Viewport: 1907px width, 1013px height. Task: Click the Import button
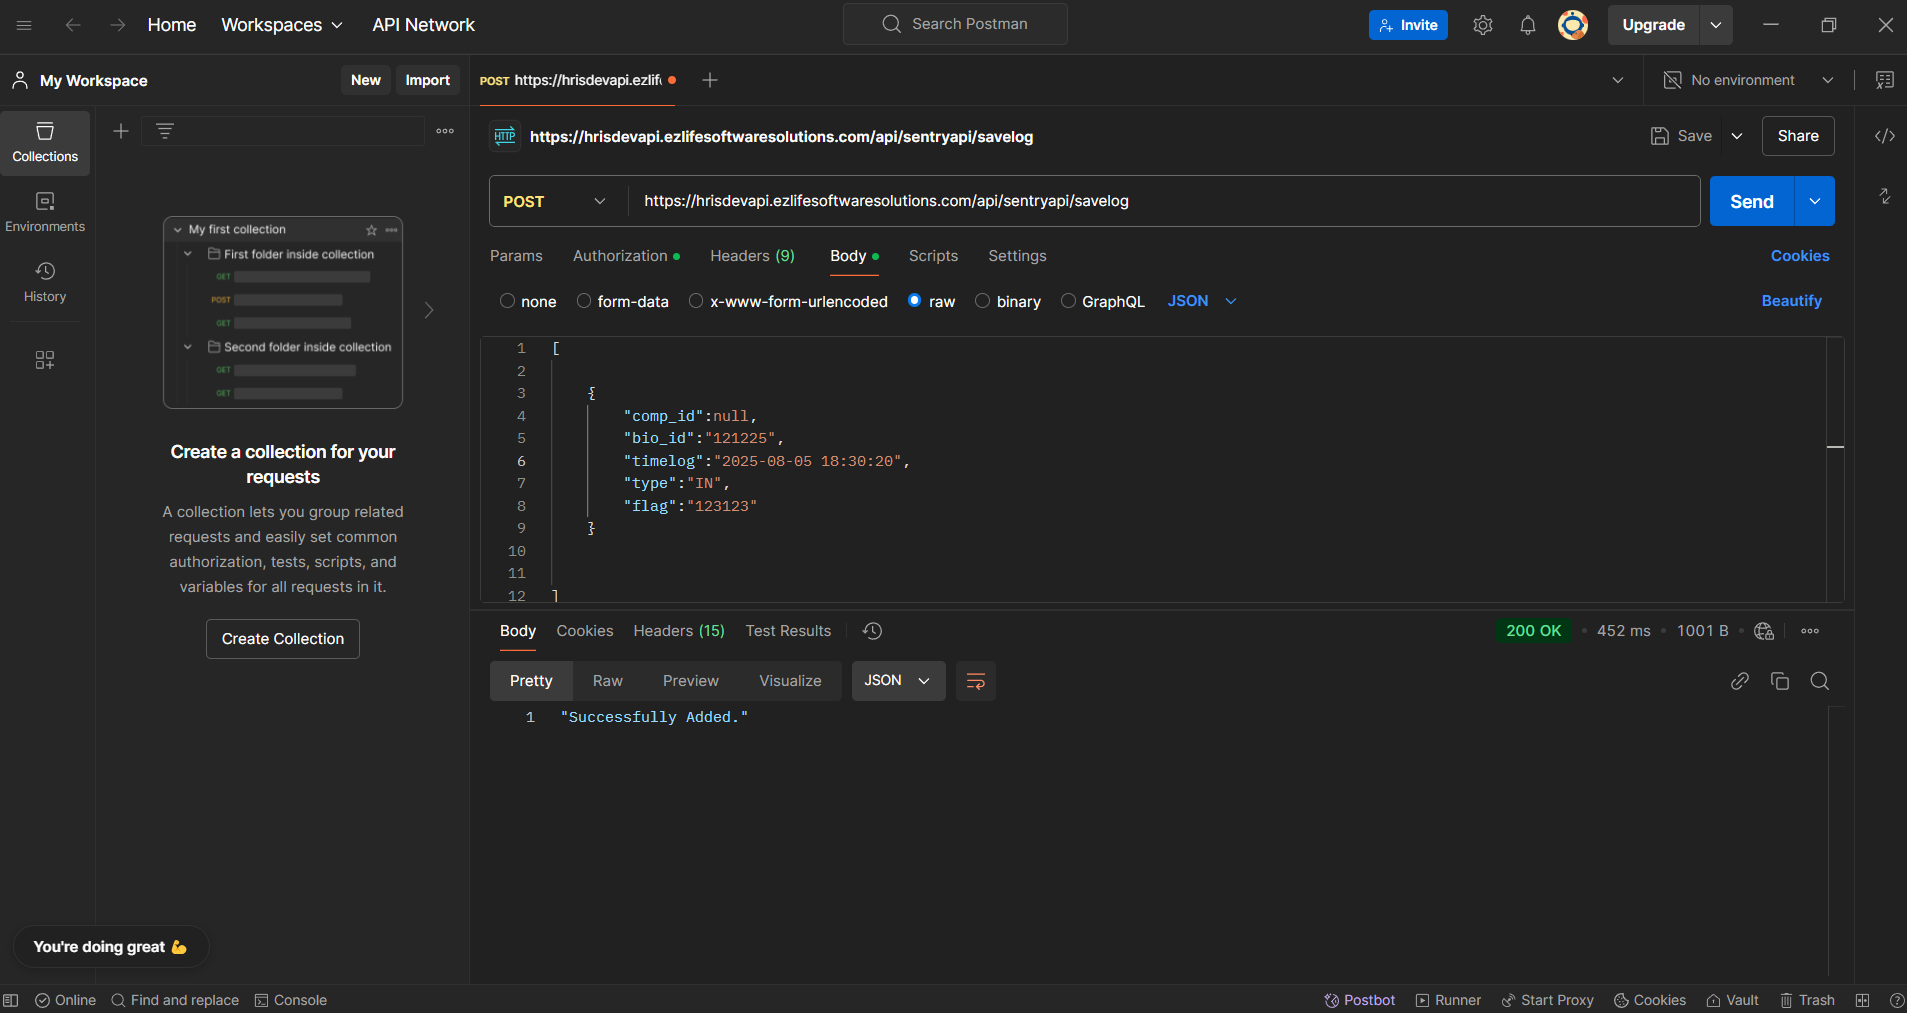click(x=428, y=80)
